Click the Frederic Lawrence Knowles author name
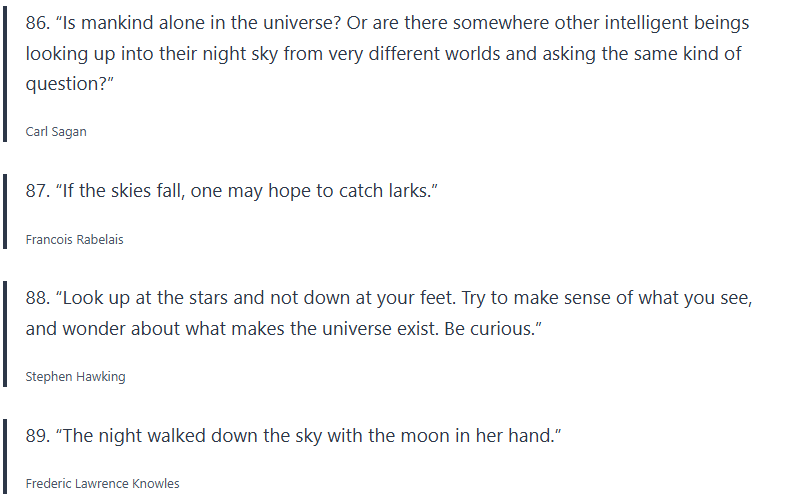Screen dimensions: 807x499 click(x=103, y=484)
